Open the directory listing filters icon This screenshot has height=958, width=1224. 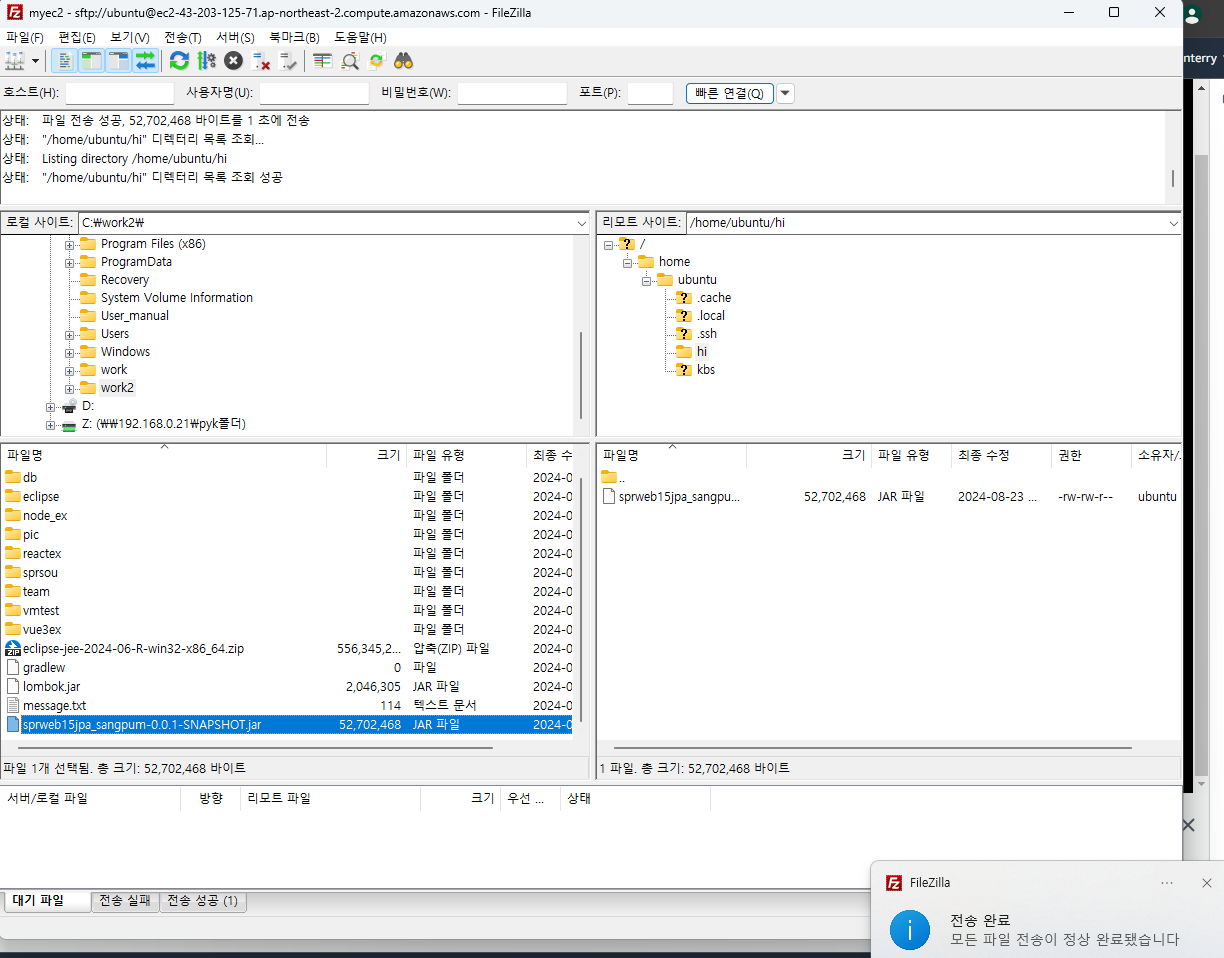322,61
